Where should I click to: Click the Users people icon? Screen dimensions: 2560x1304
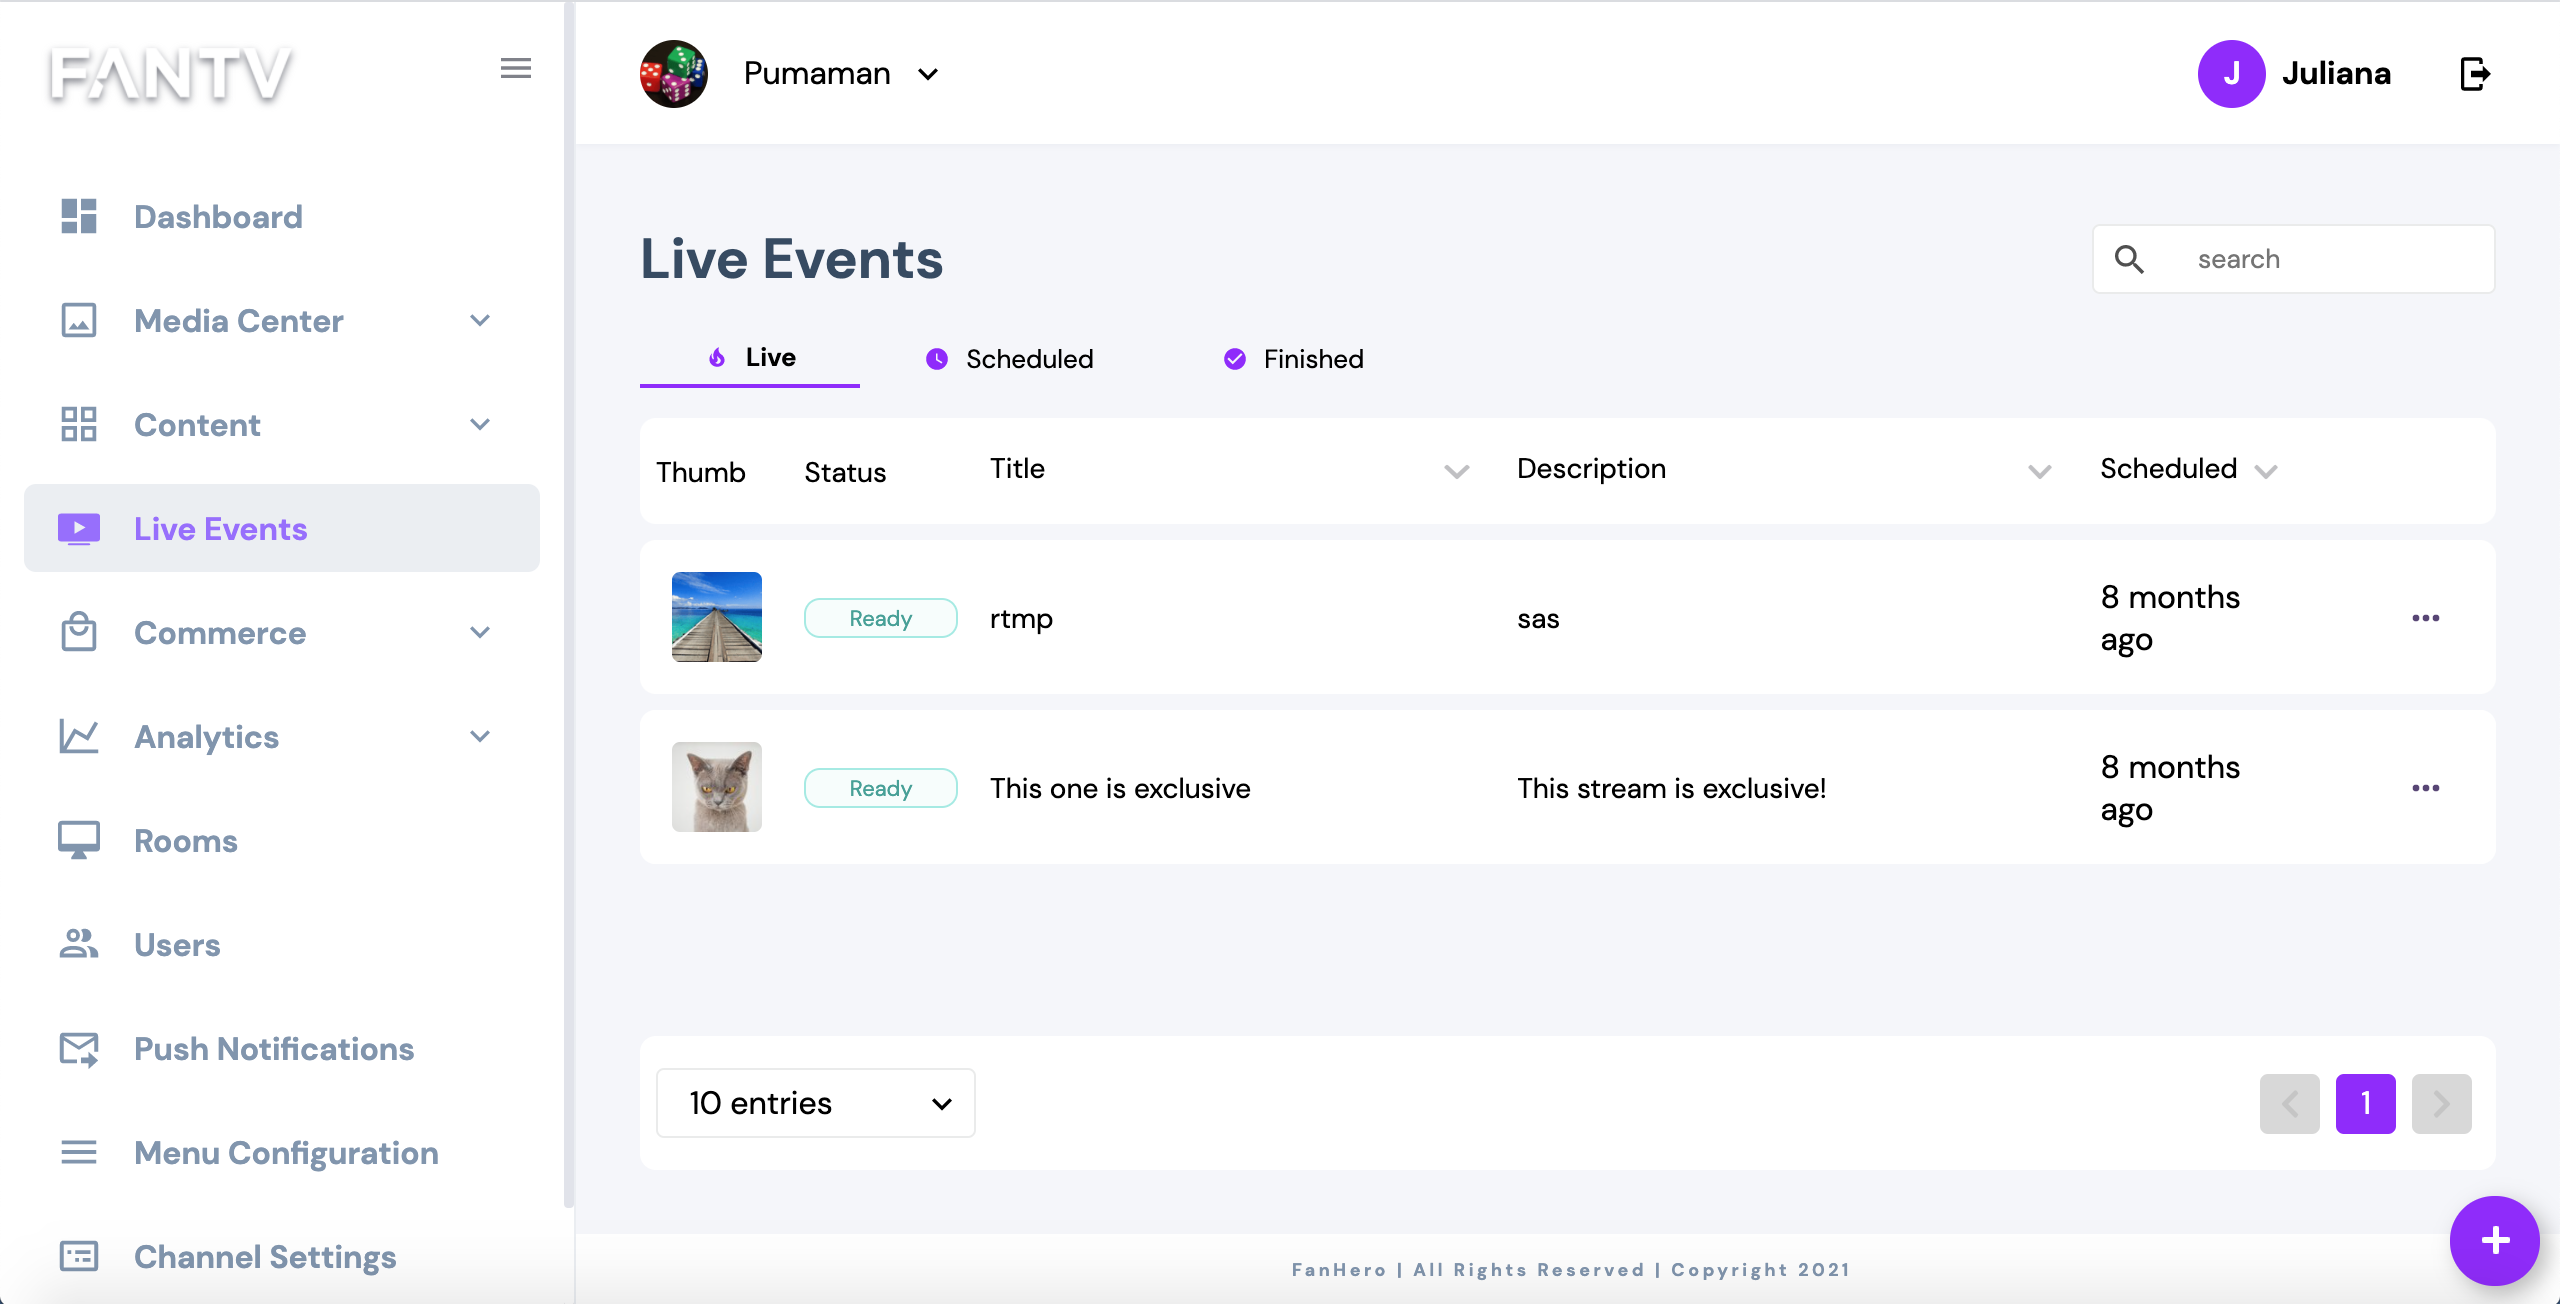tap(79, 944)
